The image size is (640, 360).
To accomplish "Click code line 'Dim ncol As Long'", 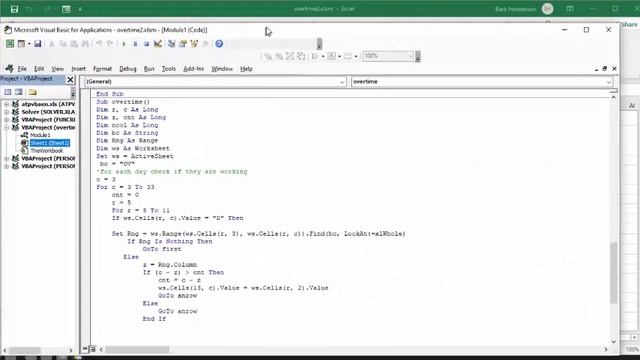I will click(x=127, y=125).
